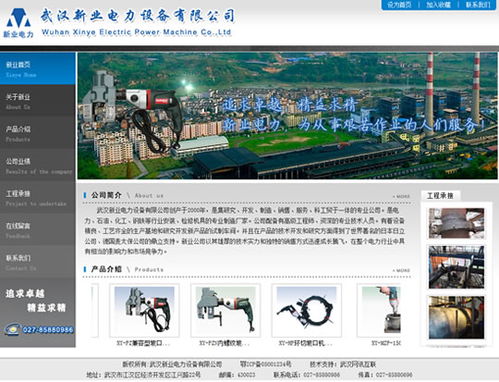Open the 设为首页 link at the top
Viewport: 499px width, 382px height.
[x=399, y=5]
